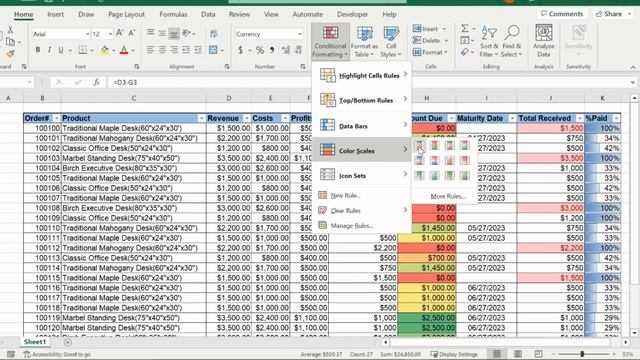The image size is (640, 360).
Task: Toggle Bottom Align in Alignment group
Action: pyautogui.click(x=174, y=33)
